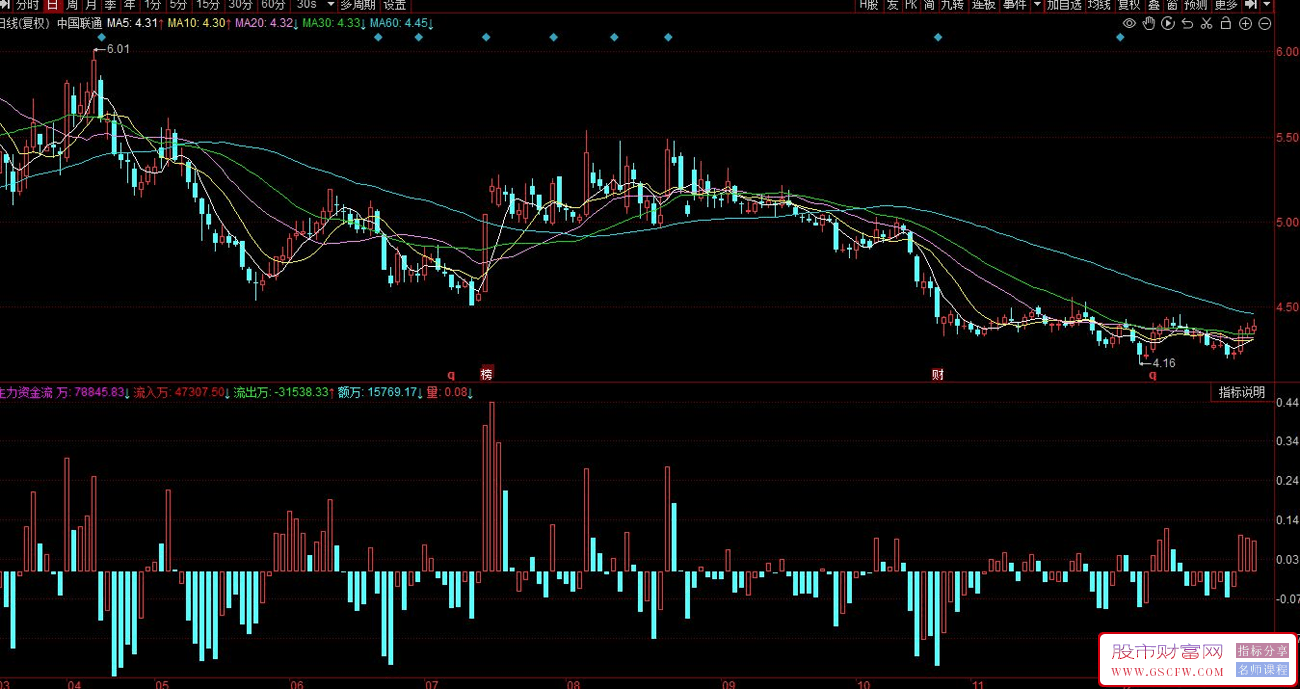Image resolution: width=1300 pixels, height=689 pixels.
Task: Click the 事件 events button
Action: pyautogui.click(x=1015, y=5)
